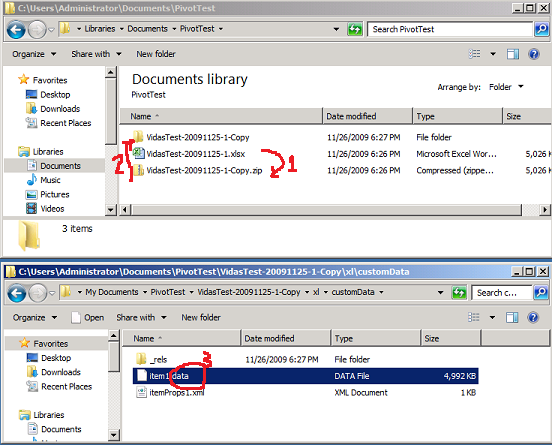Expand address history dropdown in customData window
The height and width of the screenshot is (445, 552).
point(440,293)
